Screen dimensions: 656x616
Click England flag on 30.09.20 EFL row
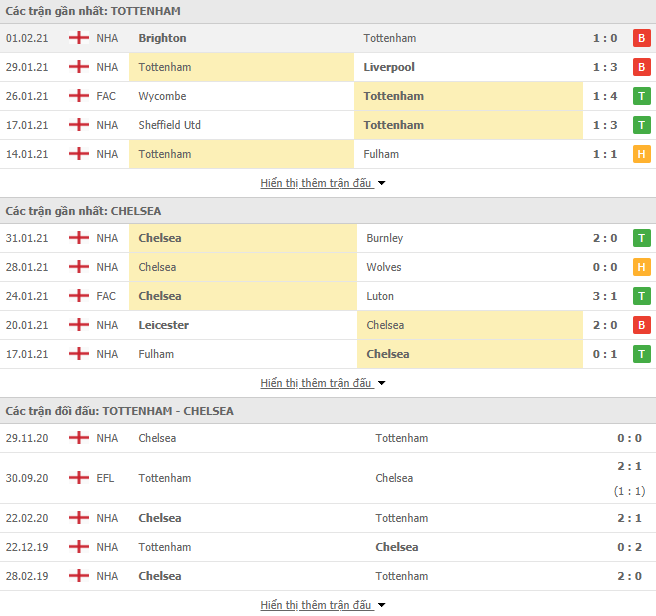click(79, 477)
